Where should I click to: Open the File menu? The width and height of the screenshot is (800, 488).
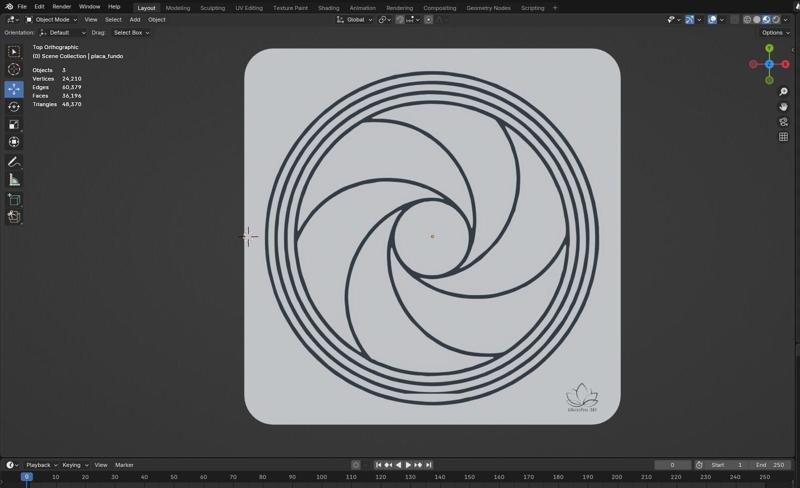[x=22, y=7]
